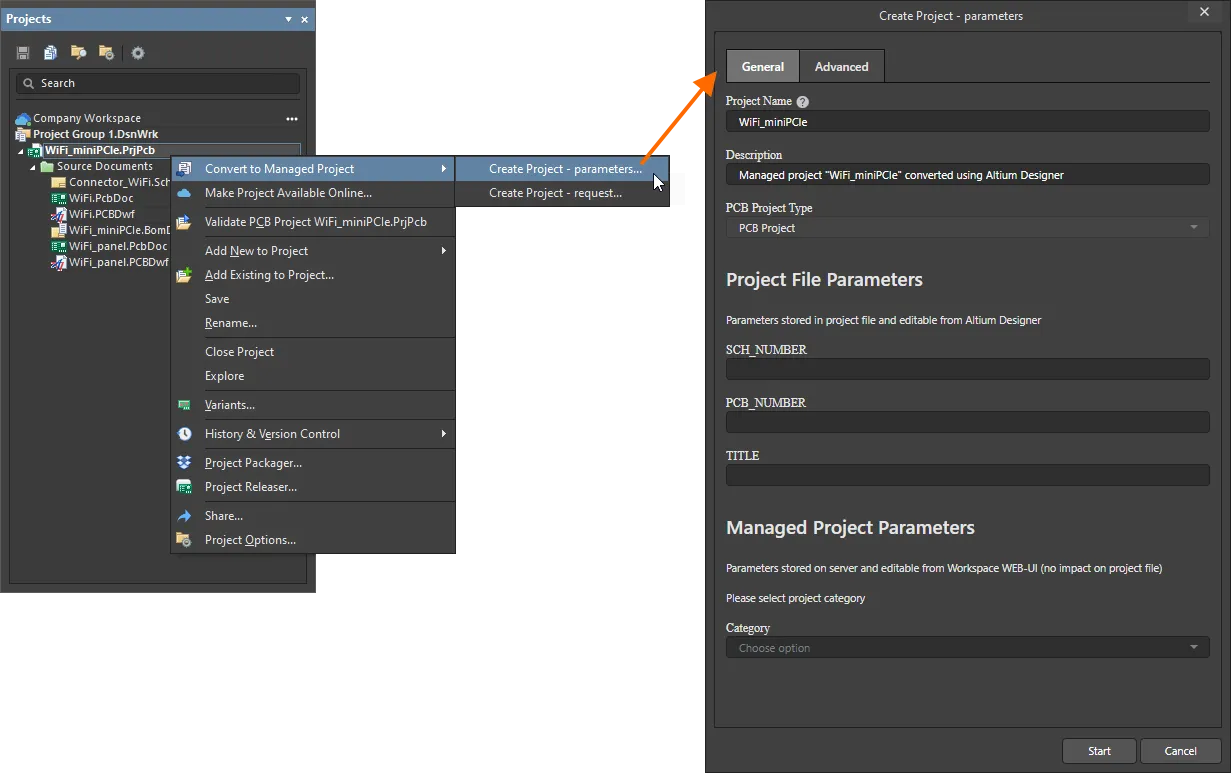Click the Connector_WiFi schematic file icon
This screenshot has height=773, width=1231.
coord(59,182)
